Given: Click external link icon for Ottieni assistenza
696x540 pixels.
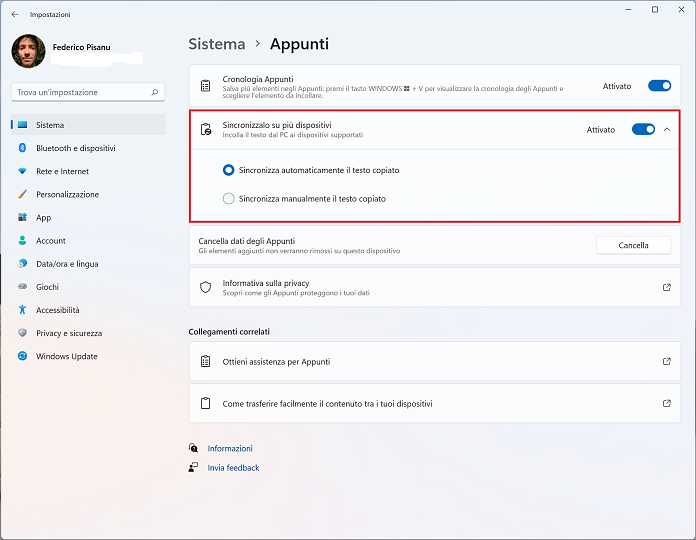Looking at the screenshot, I should pyautogui.click(x=666, y=361).
